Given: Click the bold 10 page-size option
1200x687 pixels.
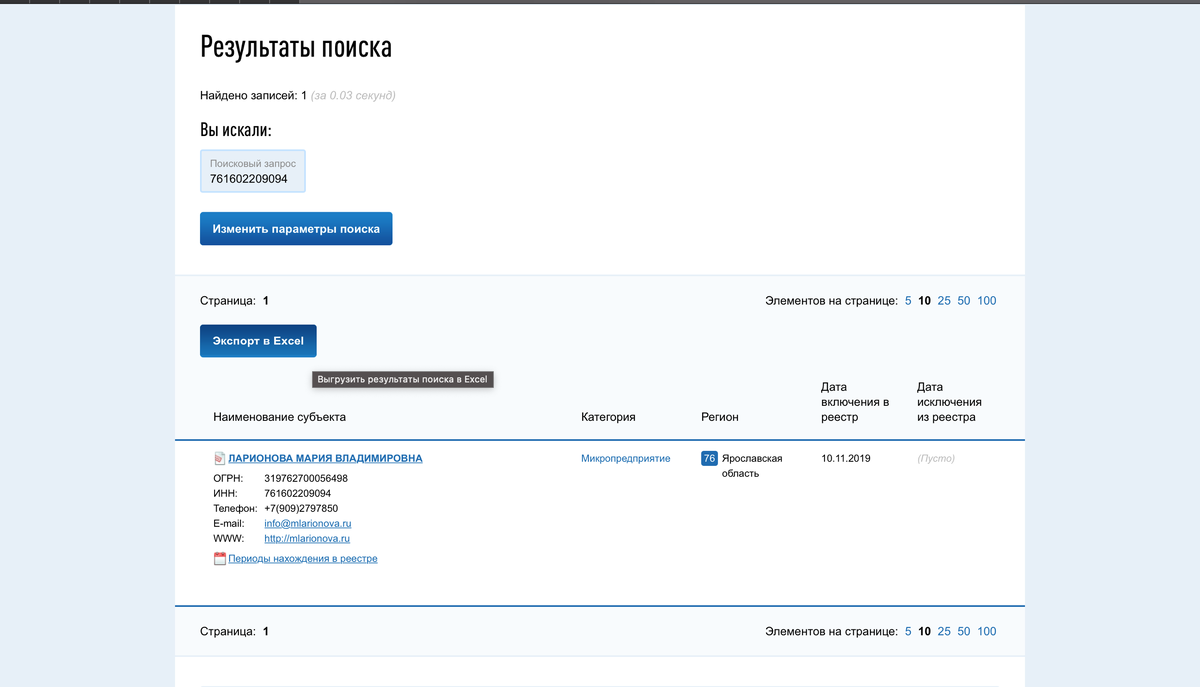Looking at the screenshot, I should point(924,300).
